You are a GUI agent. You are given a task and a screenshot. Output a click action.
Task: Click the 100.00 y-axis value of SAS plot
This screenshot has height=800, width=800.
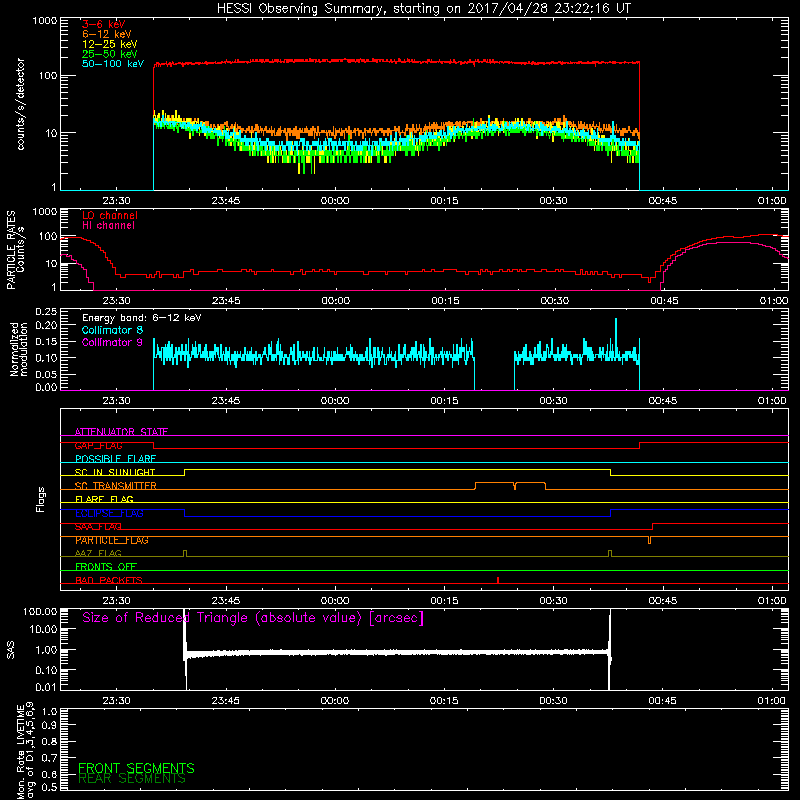click(40, 612)
